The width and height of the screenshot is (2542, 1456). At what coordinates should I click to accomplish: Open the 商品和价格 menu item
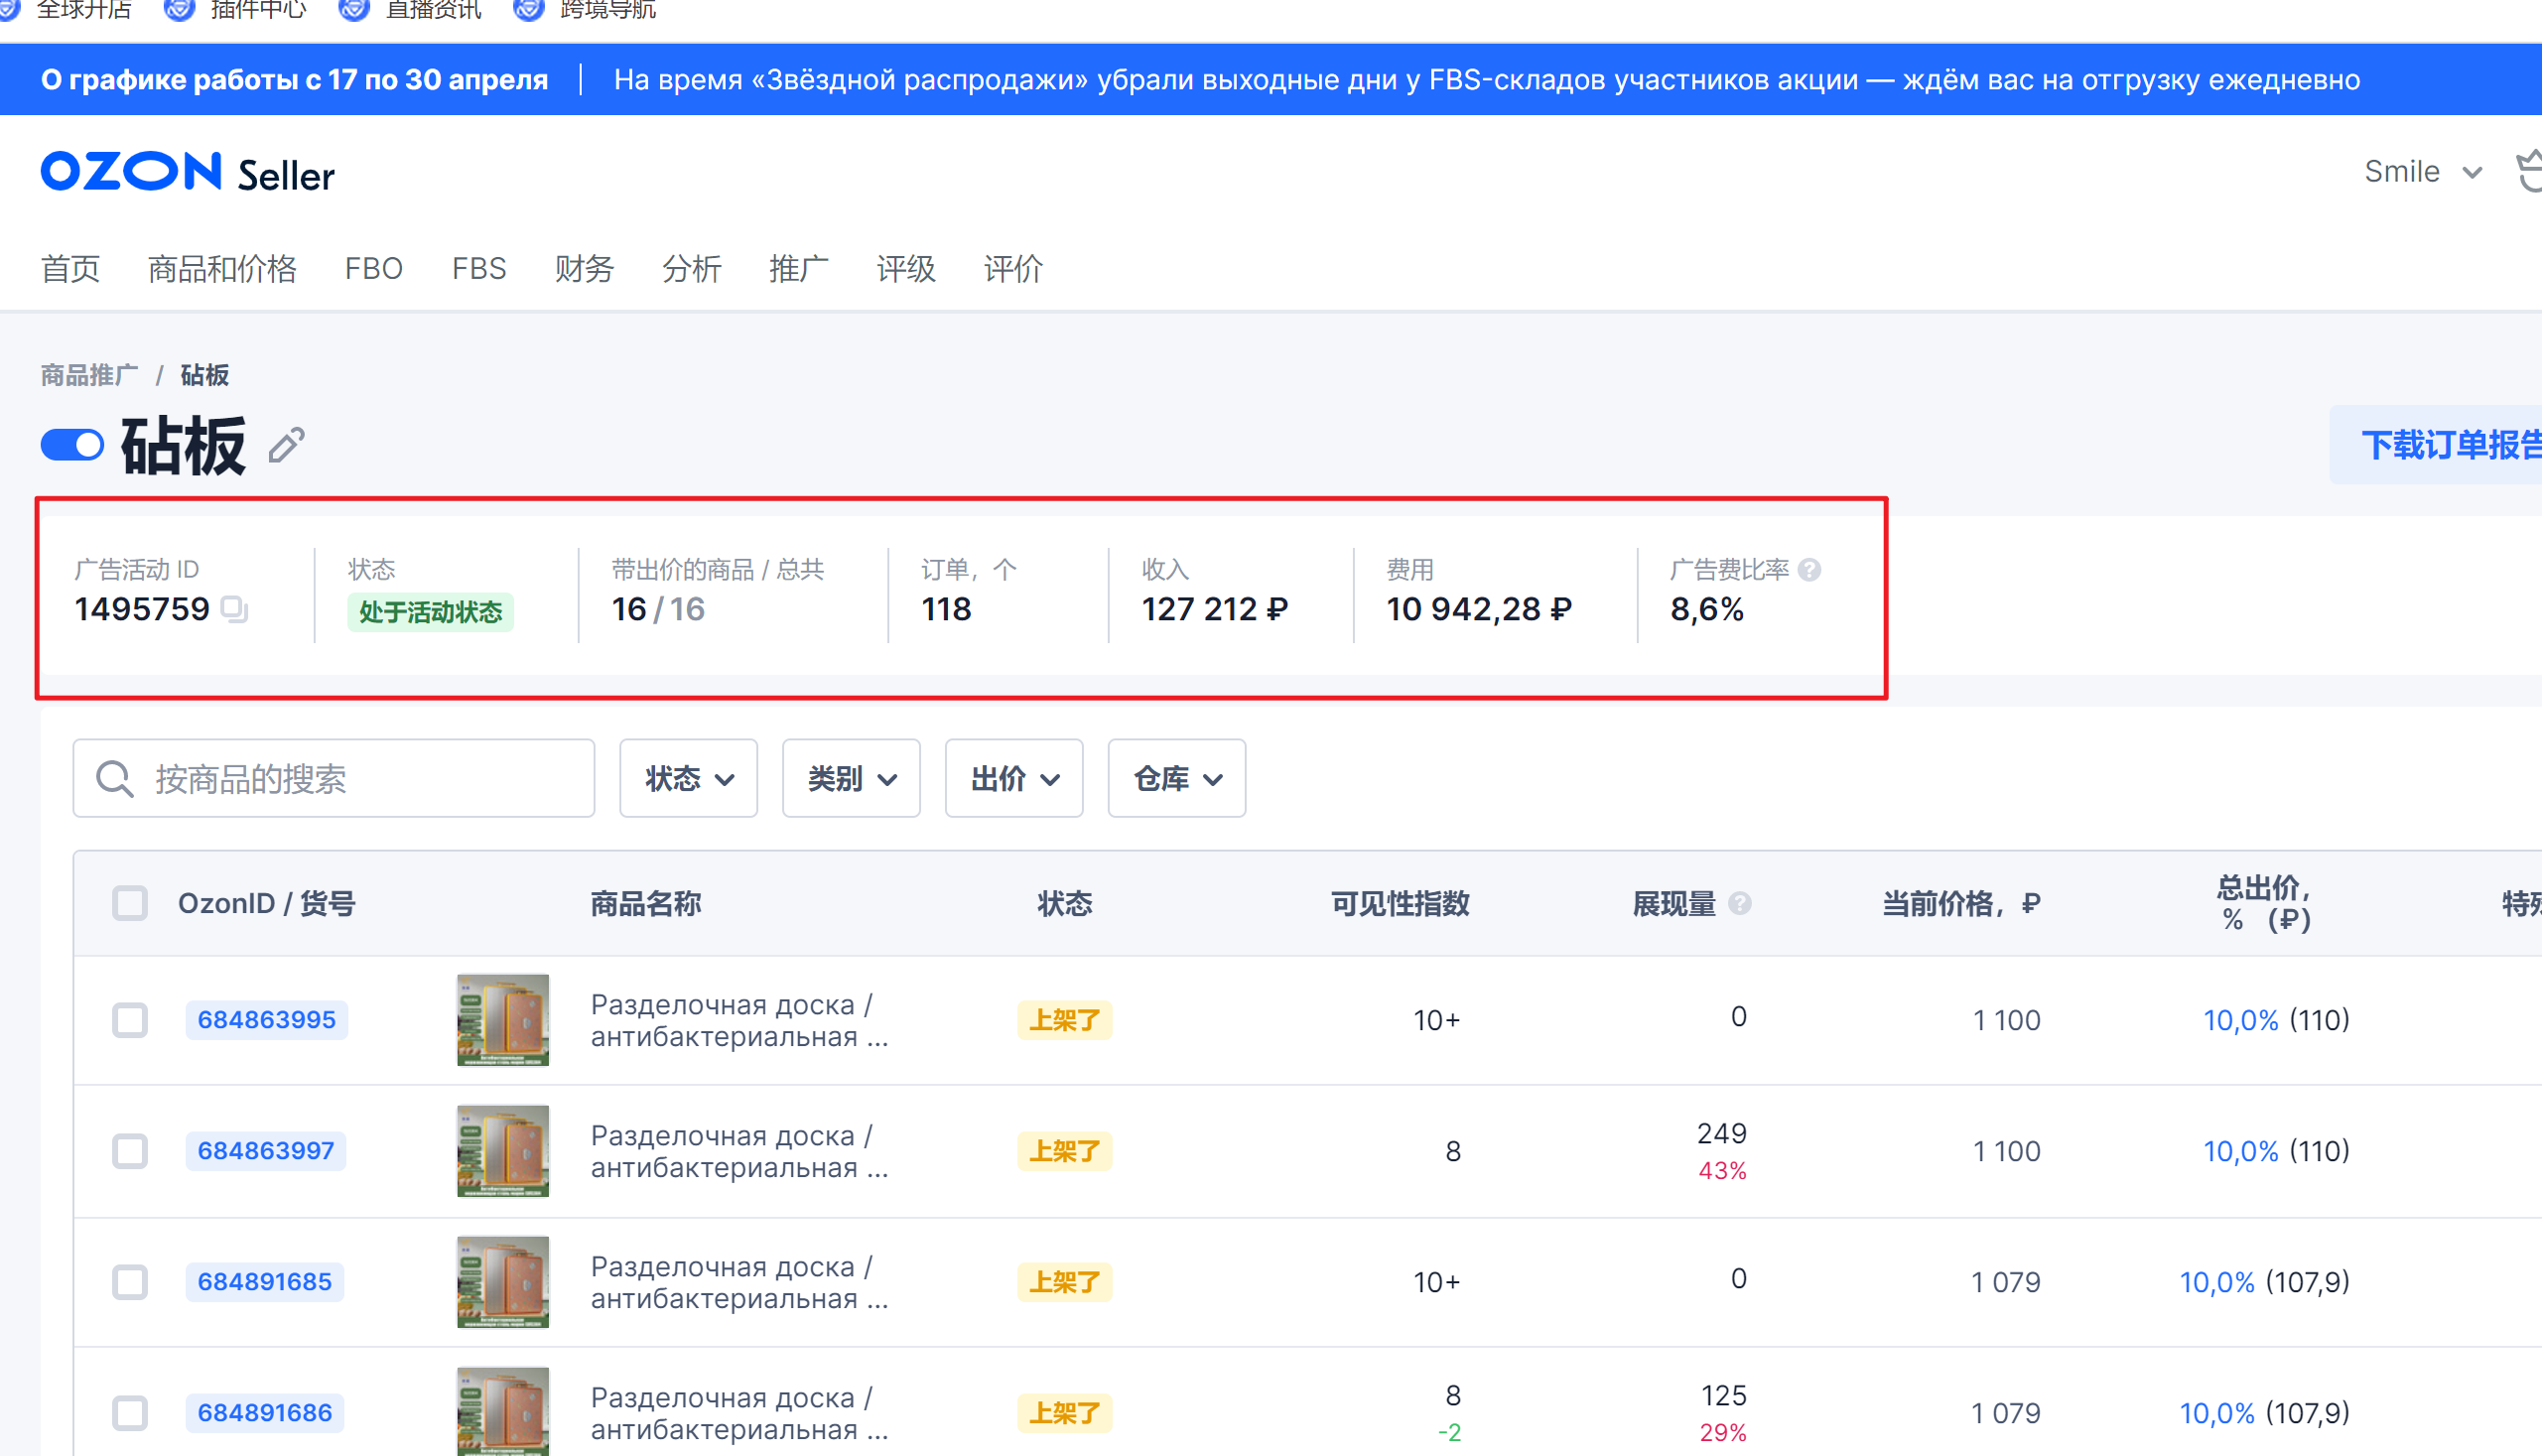coord(222,268)
